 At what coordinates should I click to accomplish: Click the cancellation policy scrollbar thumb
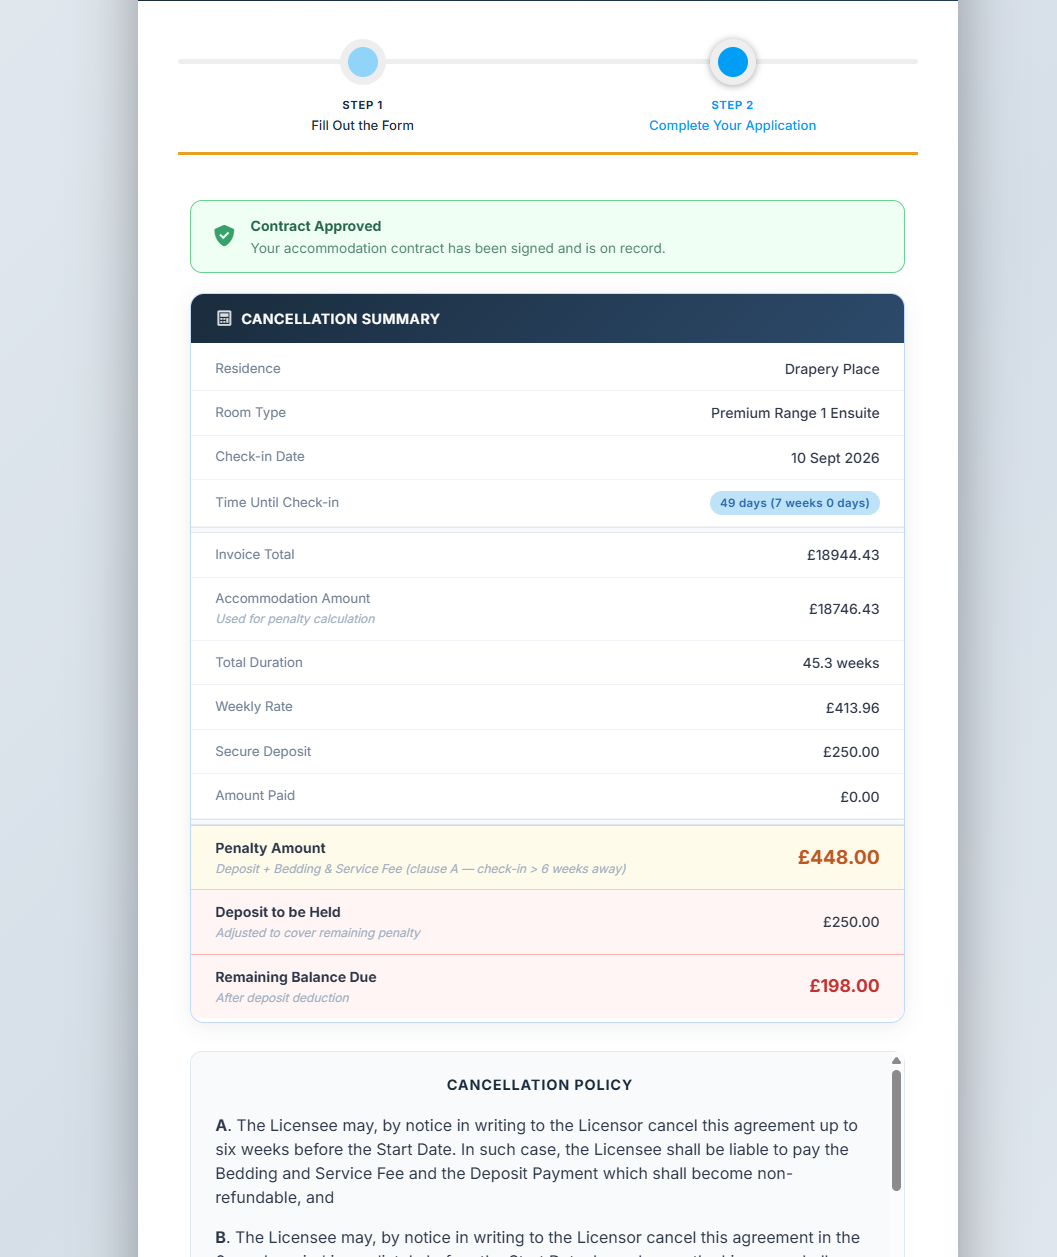point(896,1130)
